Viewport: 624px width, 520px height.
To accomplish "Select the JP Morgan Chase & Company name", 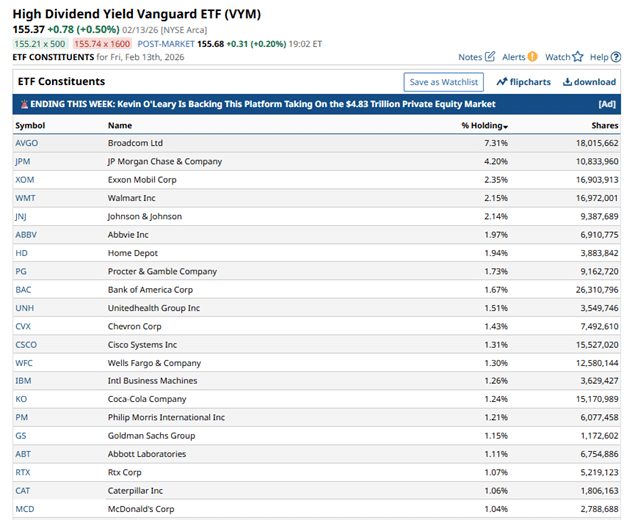I will click(165, 161).
